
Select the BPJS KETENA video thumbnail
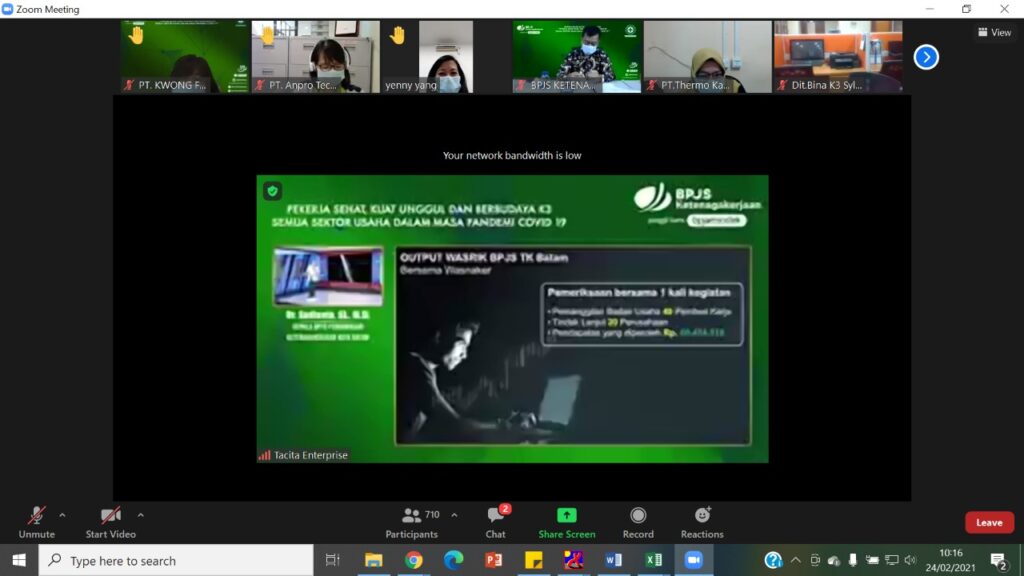tap(576, 57)
